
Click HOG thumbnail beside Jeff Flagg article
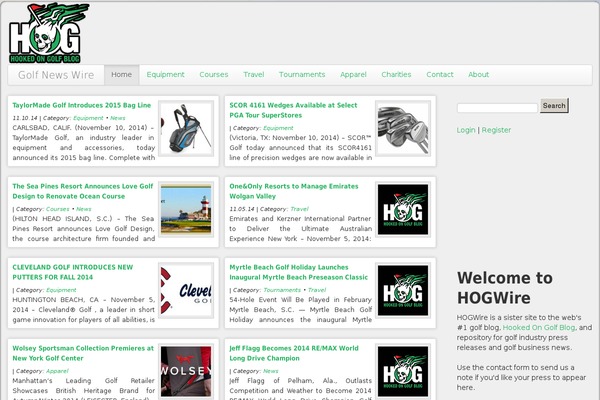[x=402, y=372]
